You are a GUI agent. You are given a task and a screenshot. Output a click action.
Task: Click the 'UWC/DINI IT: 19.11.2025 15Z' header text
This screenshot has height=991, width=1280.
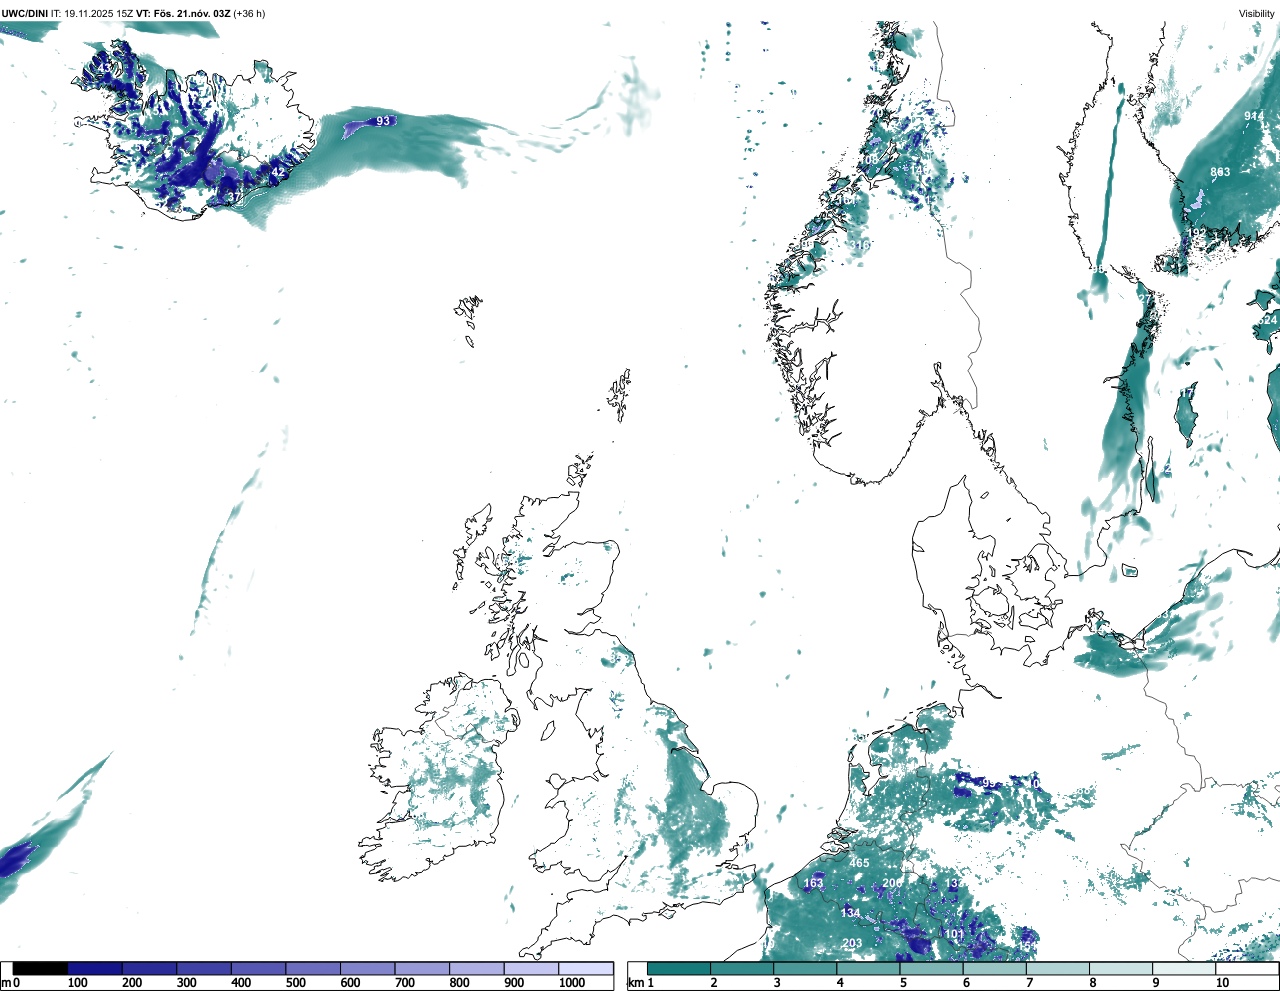point(67,13)
